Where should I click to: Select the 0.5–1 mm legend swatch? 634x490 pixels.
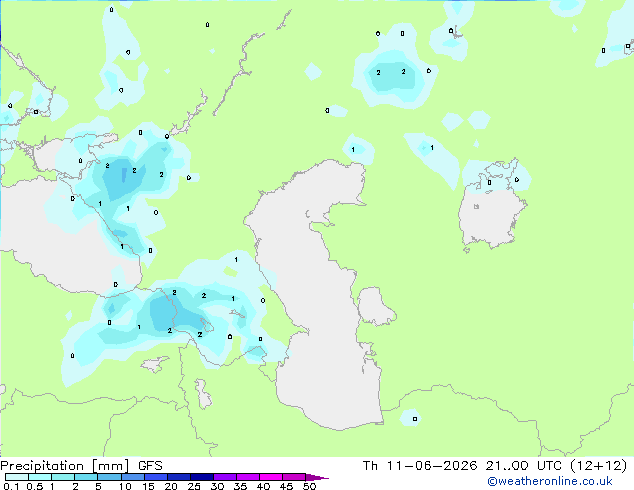click(40, 477)
